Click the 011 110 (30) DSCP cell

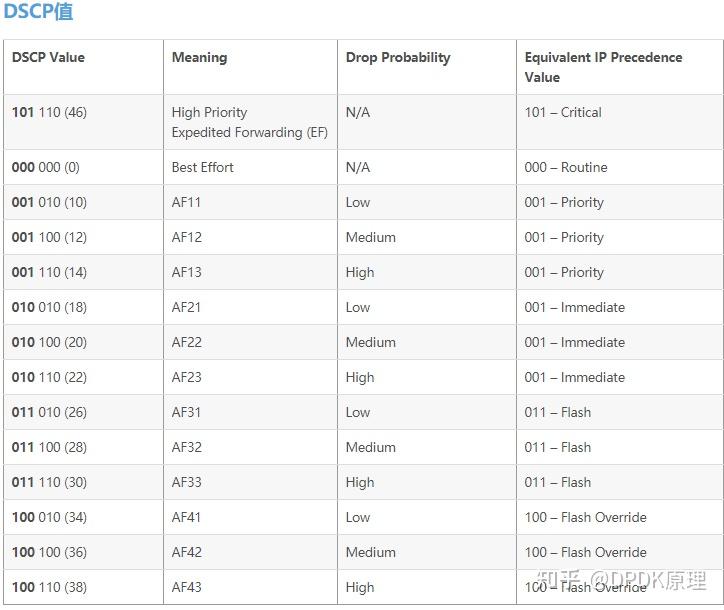[49, 483]
